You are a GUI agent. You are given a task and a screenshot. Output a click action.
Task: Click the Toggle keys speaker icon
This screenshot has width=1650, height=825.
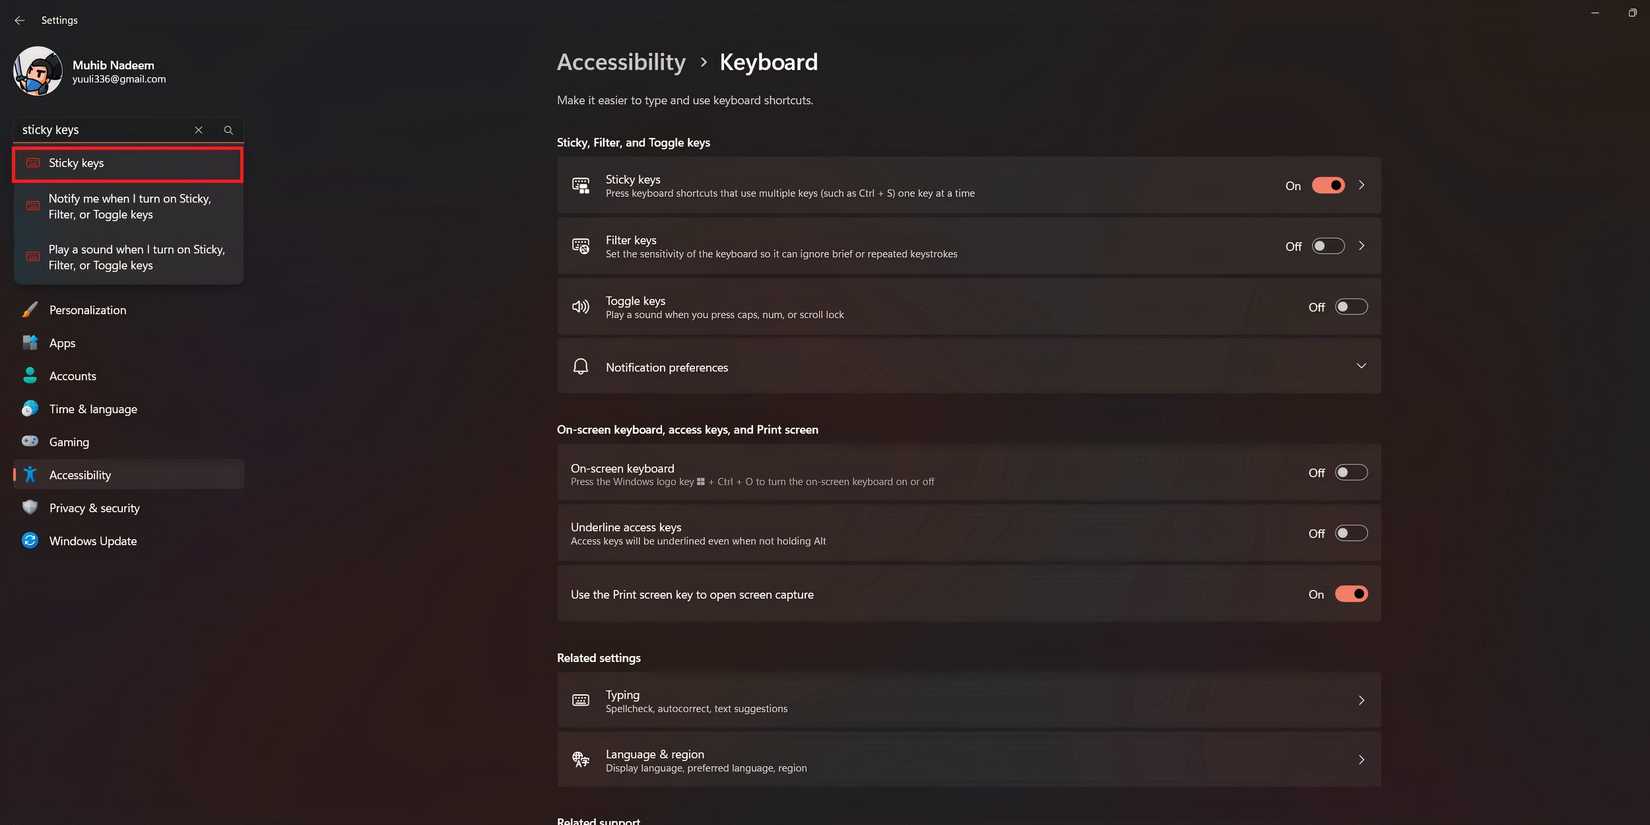click(580, 306)
